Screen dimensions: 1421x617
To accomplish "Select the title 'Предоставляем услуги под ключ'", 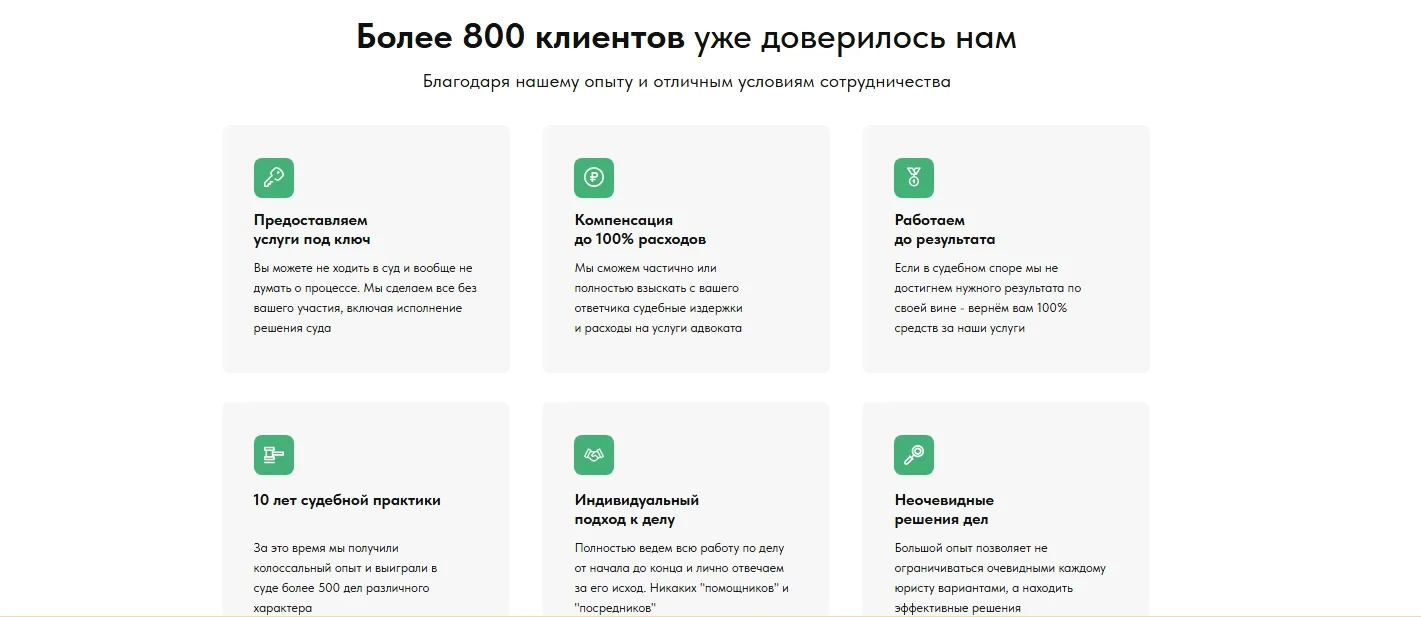I will tap(312, 230).
